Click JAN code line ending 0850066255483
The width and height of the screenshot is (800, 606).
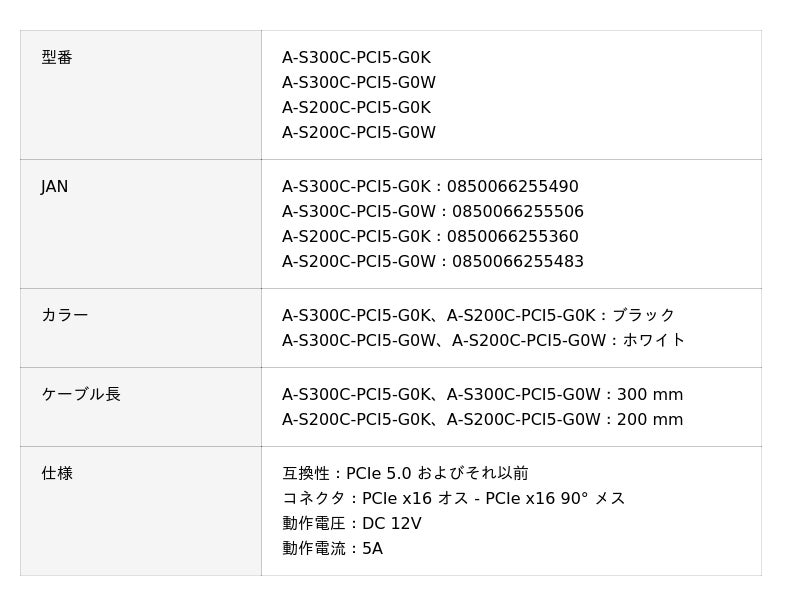(433, 262)
